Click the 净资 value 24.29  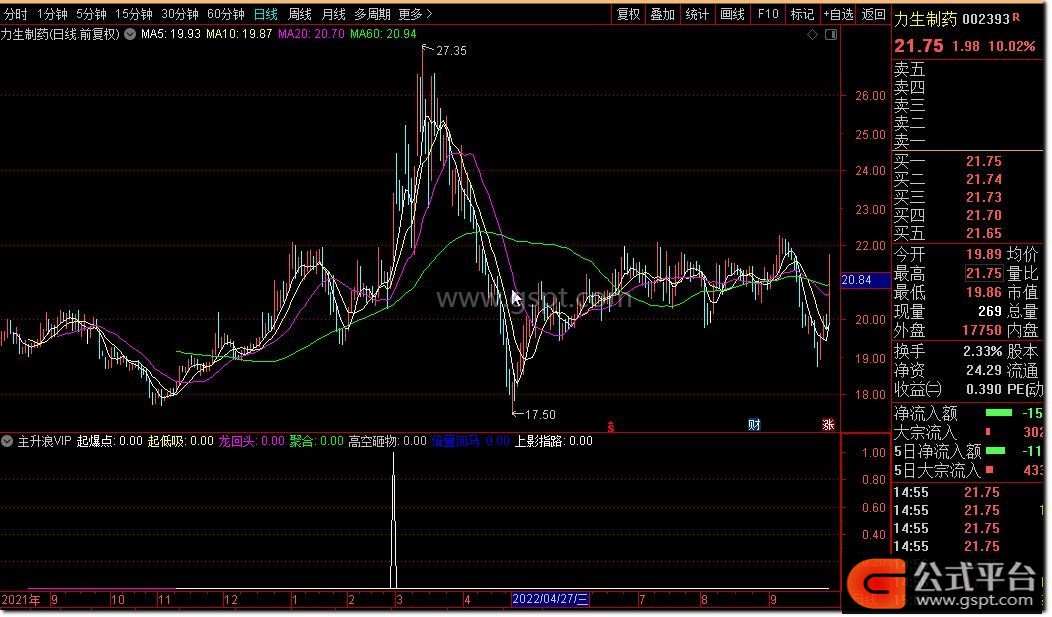point(984,370)
